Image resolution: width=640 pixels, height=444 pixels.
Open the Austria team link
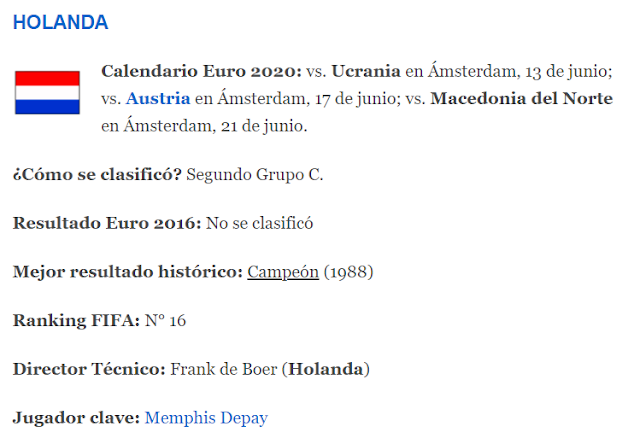(158, 99)
